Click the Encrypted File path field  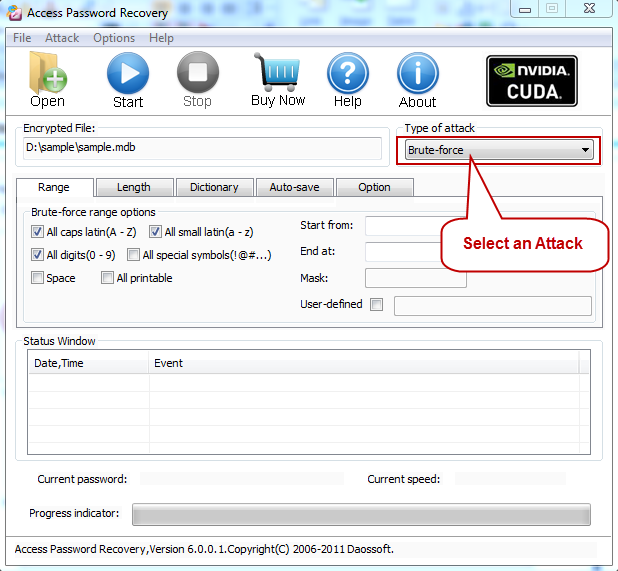[x=202, y=148]
